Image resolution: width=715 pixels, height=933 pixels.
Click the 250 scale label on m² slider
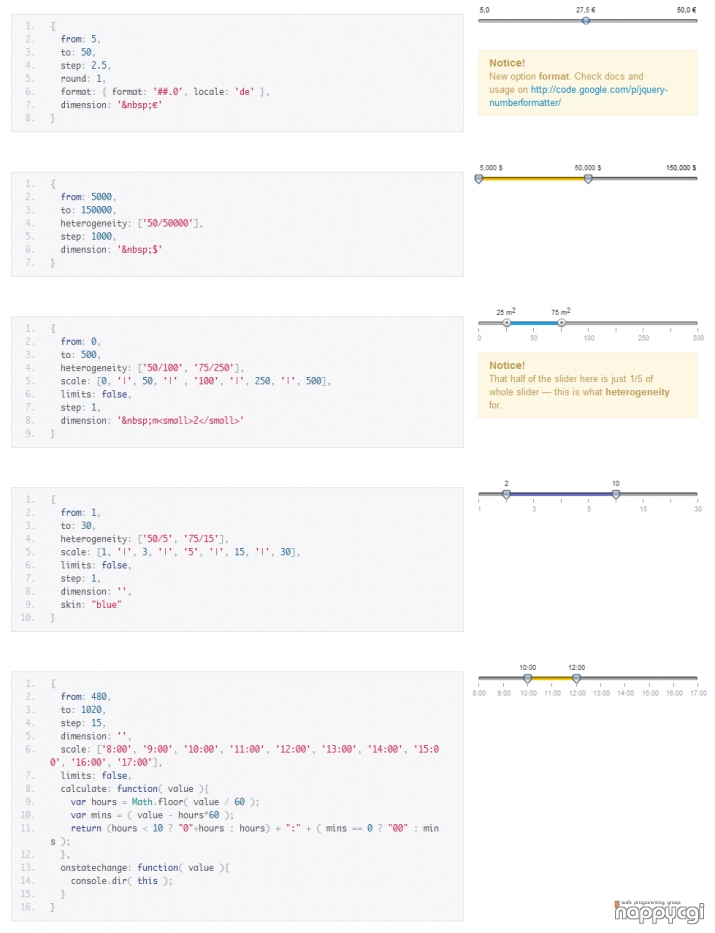click(643, 338)
